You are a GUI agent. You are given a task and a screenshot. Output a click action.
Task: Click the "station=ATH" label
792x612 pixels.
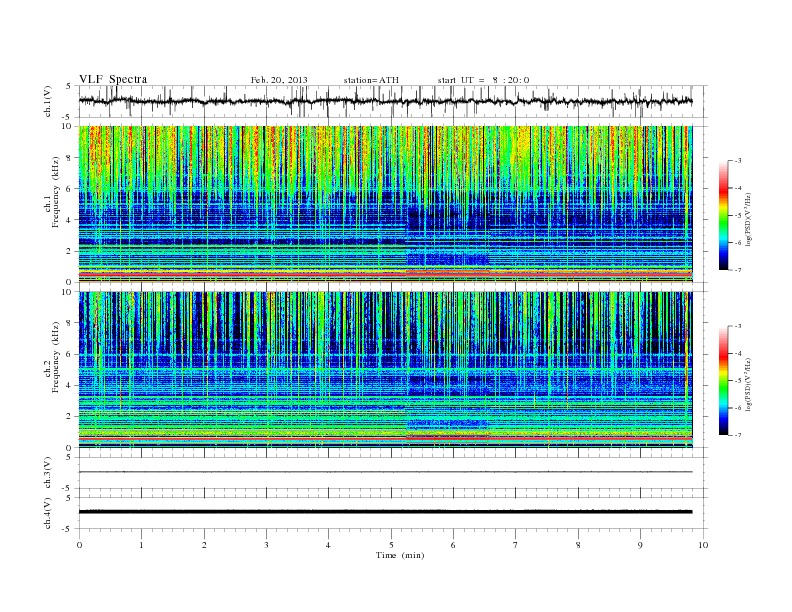click(x=371, y=80)
